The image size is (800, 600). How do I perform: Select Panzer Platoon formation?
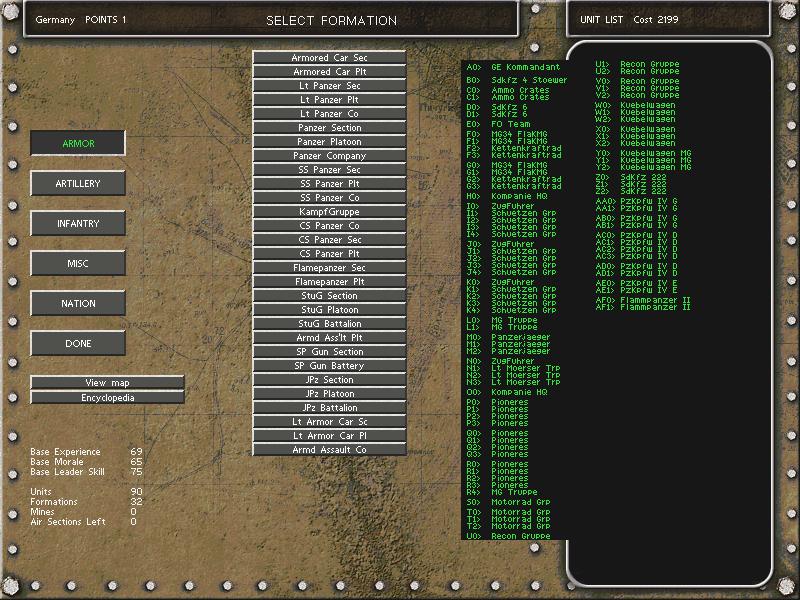(x=329, y=142)
